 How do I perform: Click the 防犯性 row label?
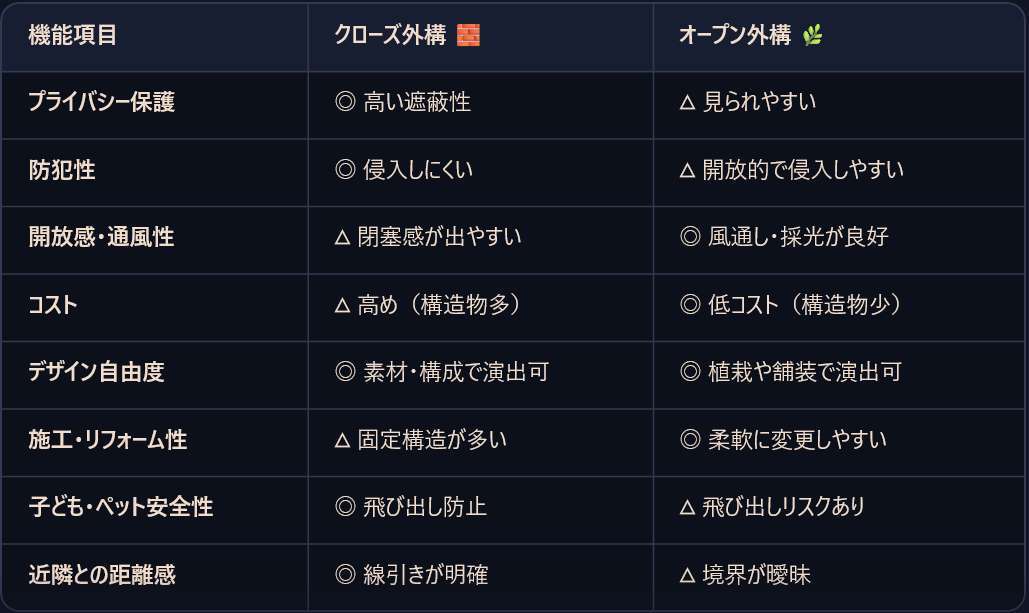(x=62, y=170)
